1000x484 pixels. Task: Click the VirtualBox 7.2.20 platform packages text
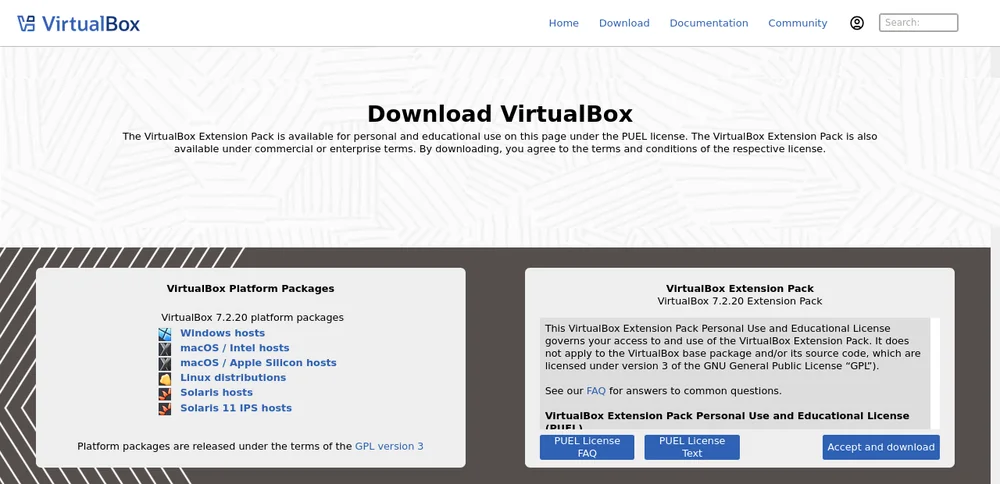[253, 317]
